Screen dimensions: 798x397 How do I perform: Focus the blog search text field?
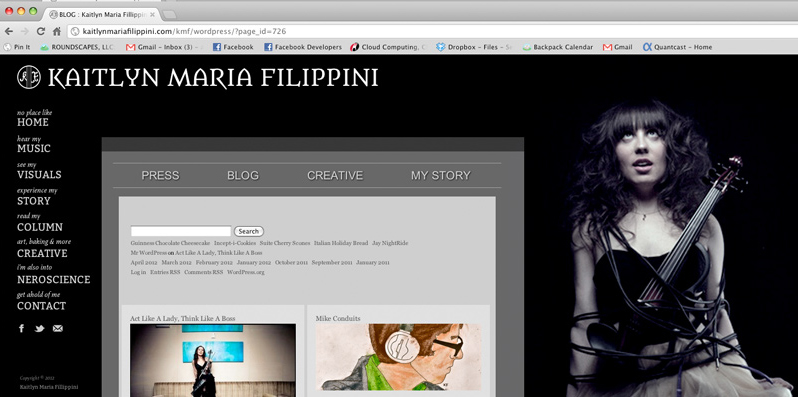click(x=181, y=231)
